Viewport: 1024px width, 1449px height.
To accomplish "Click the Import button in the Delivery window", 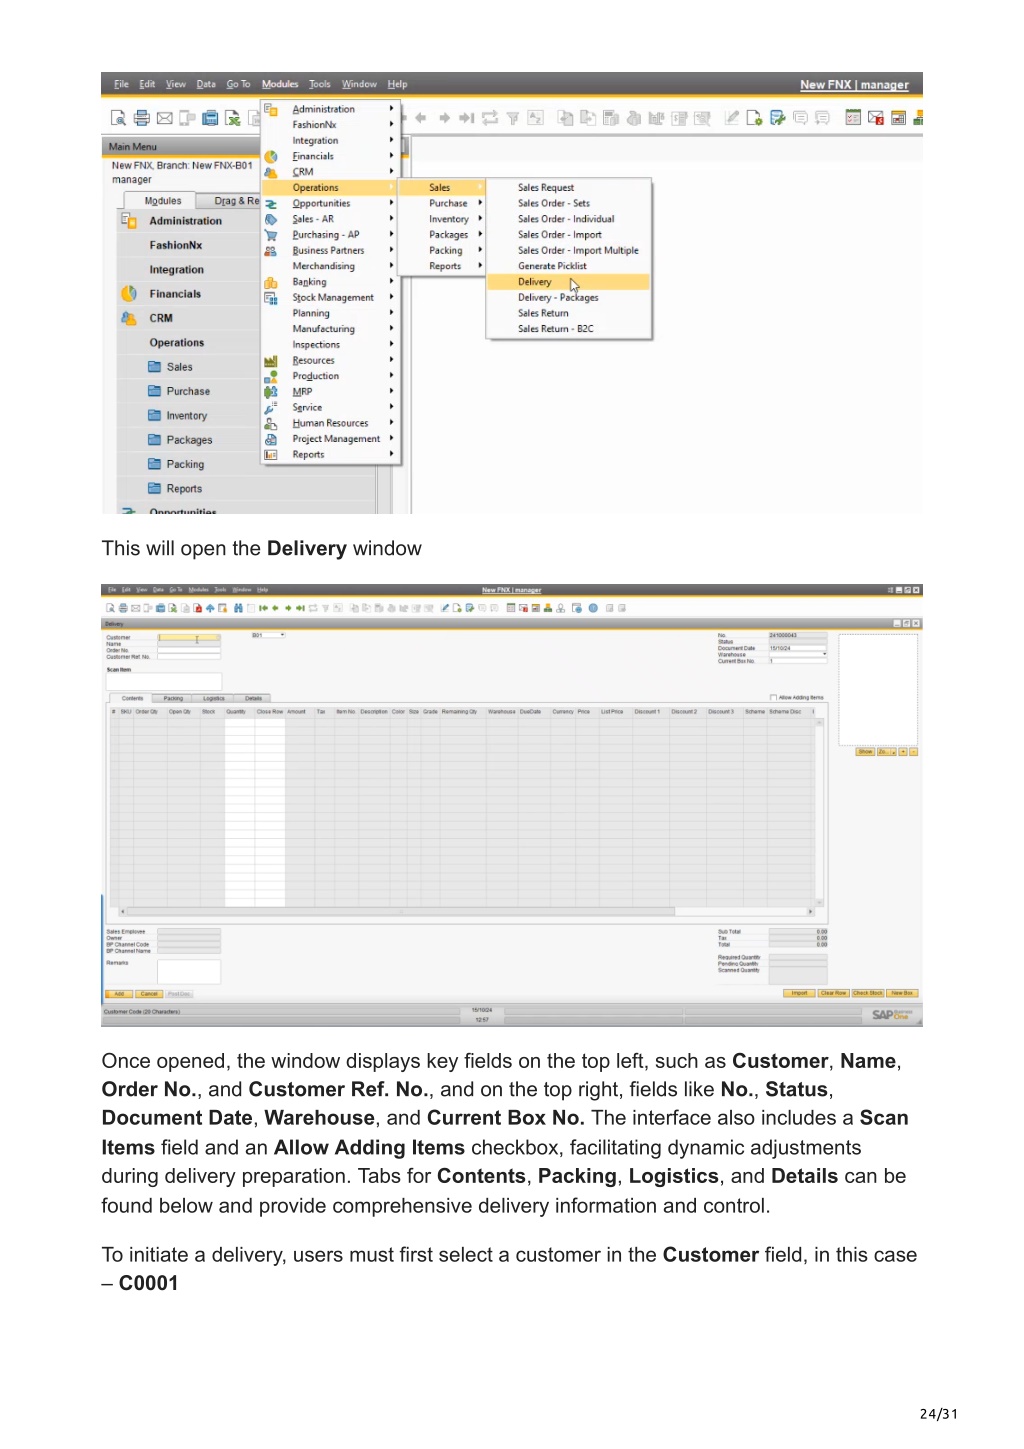I will tap(799, 993).
